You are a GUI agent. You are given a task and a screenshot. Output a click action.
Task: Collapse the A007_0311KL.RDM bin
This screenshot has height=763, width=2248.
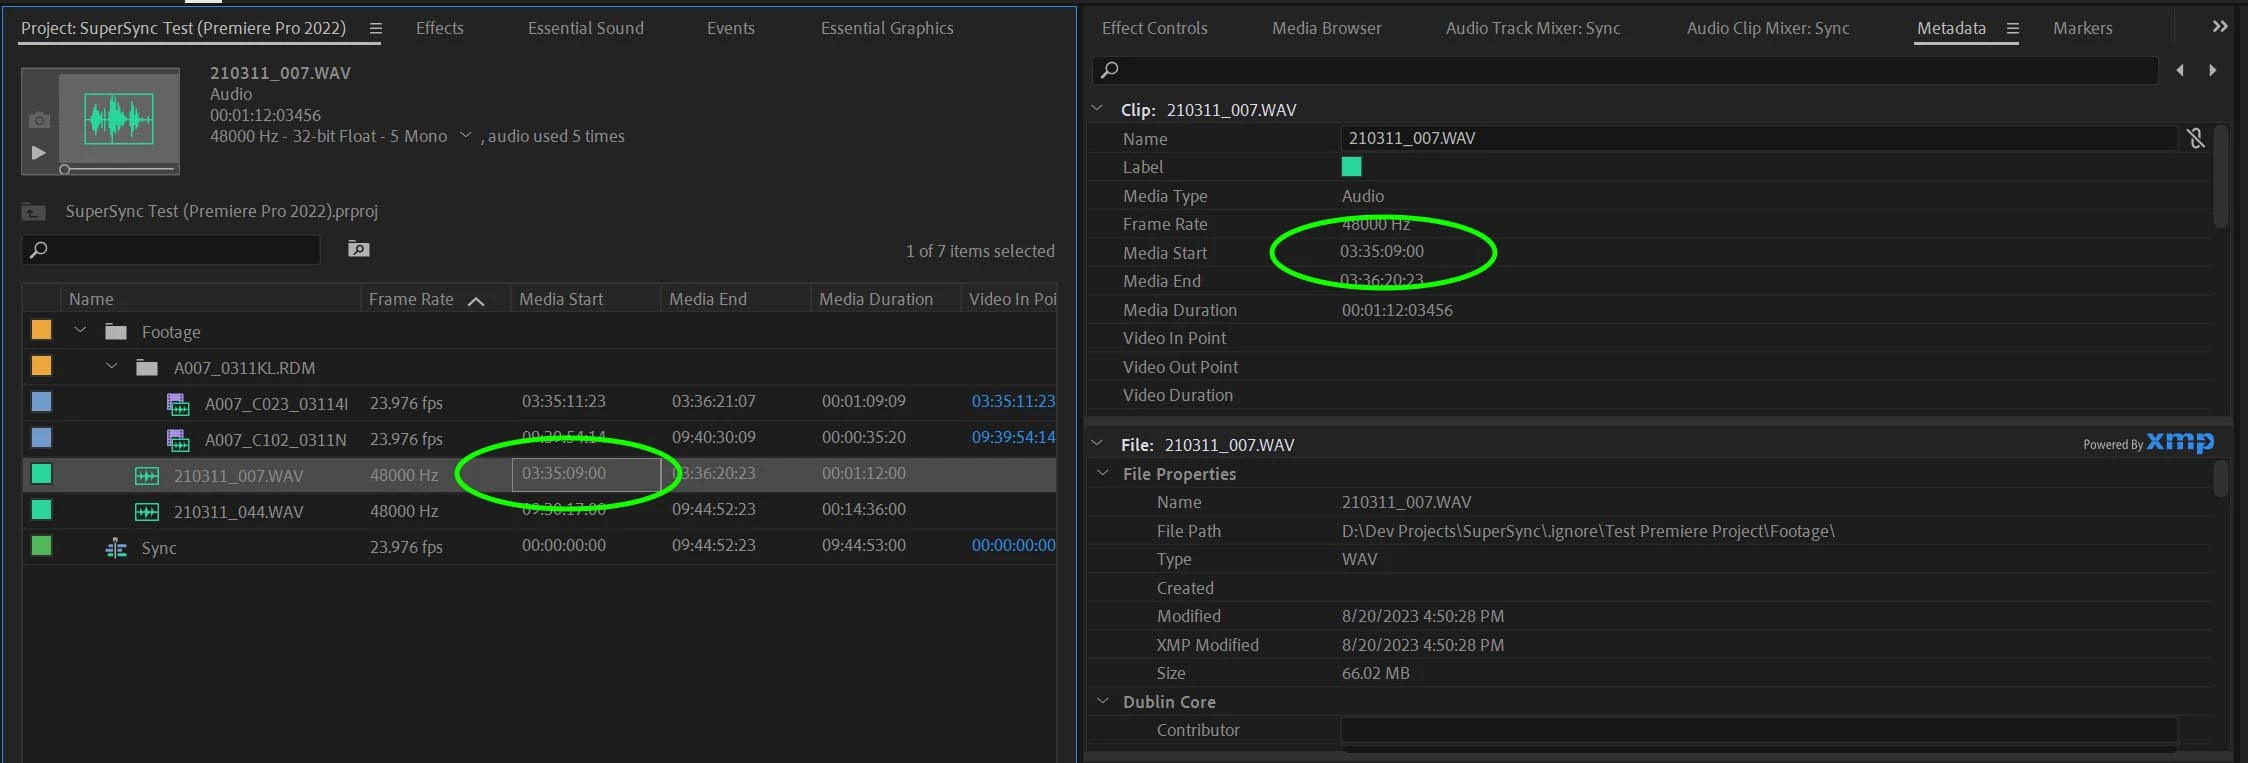(112, 367)
